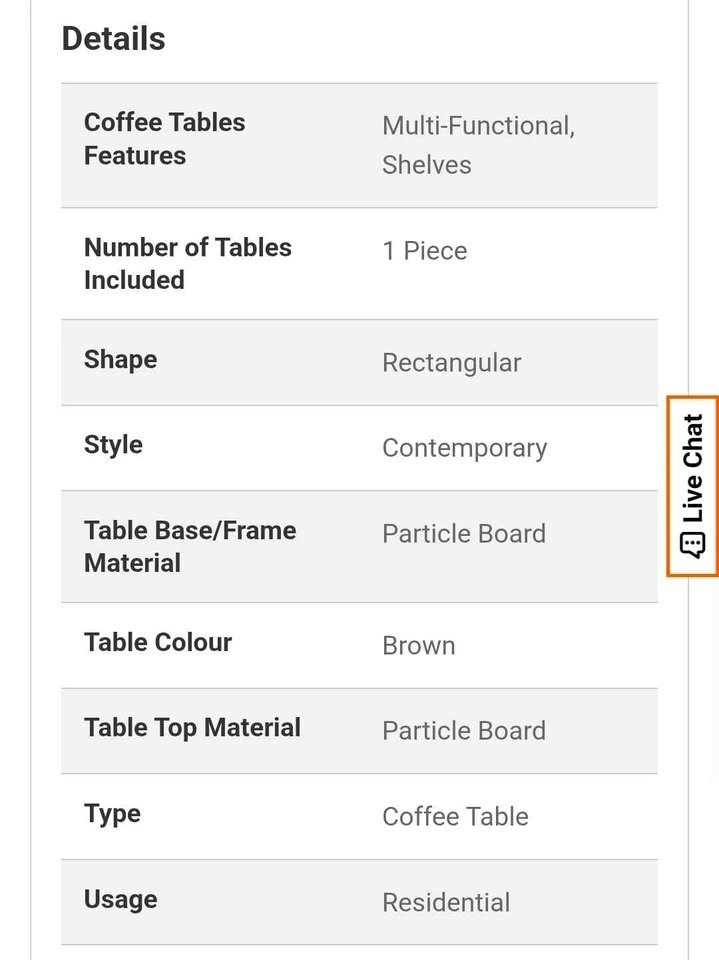The height and width of the screenshot is (960, 719).
Task: Click the Coffee Tables Features label
Action: pyautogui.click(x=164, y=139)
